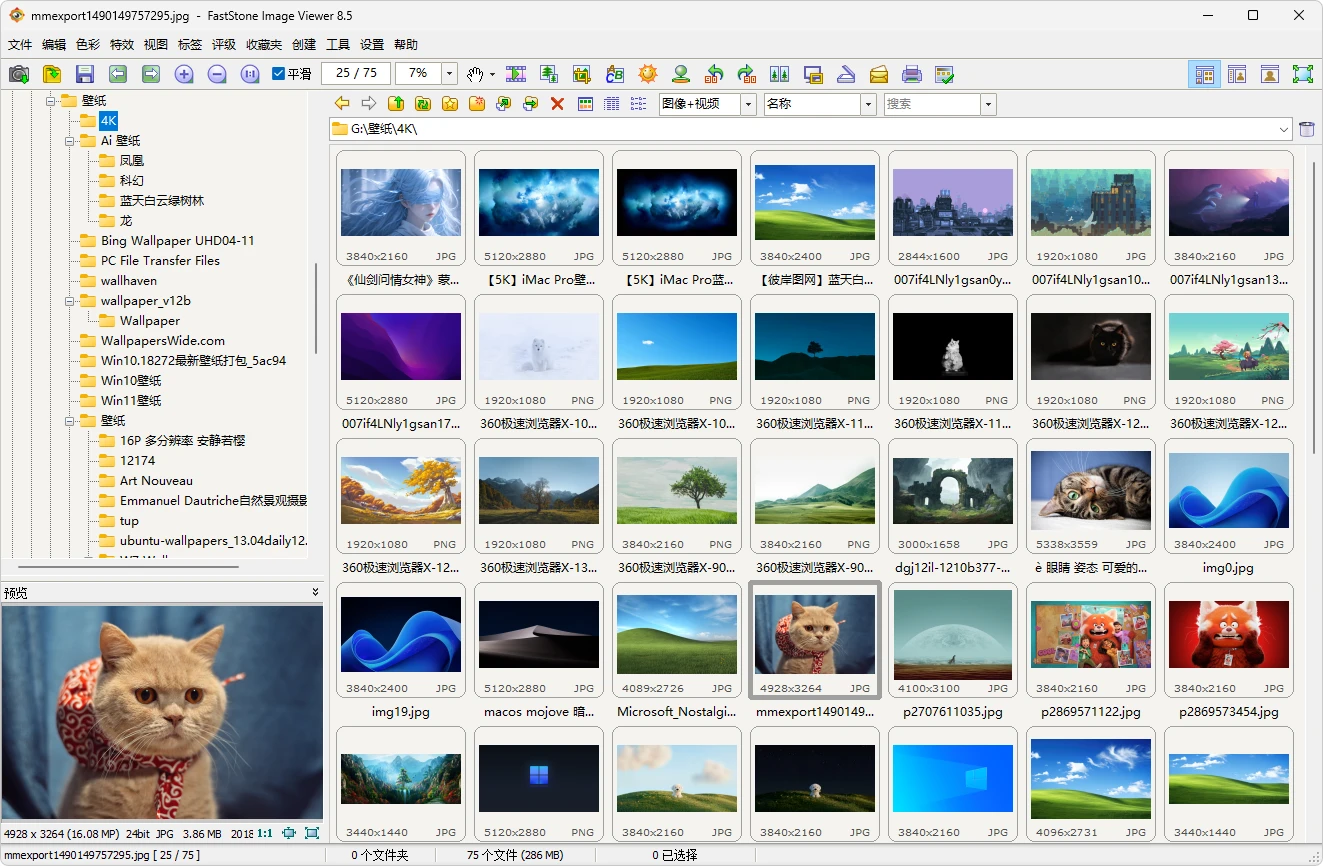The image size is (1323, 866).
Task: Open the 编辑 menu
Action: click(54, 45)
